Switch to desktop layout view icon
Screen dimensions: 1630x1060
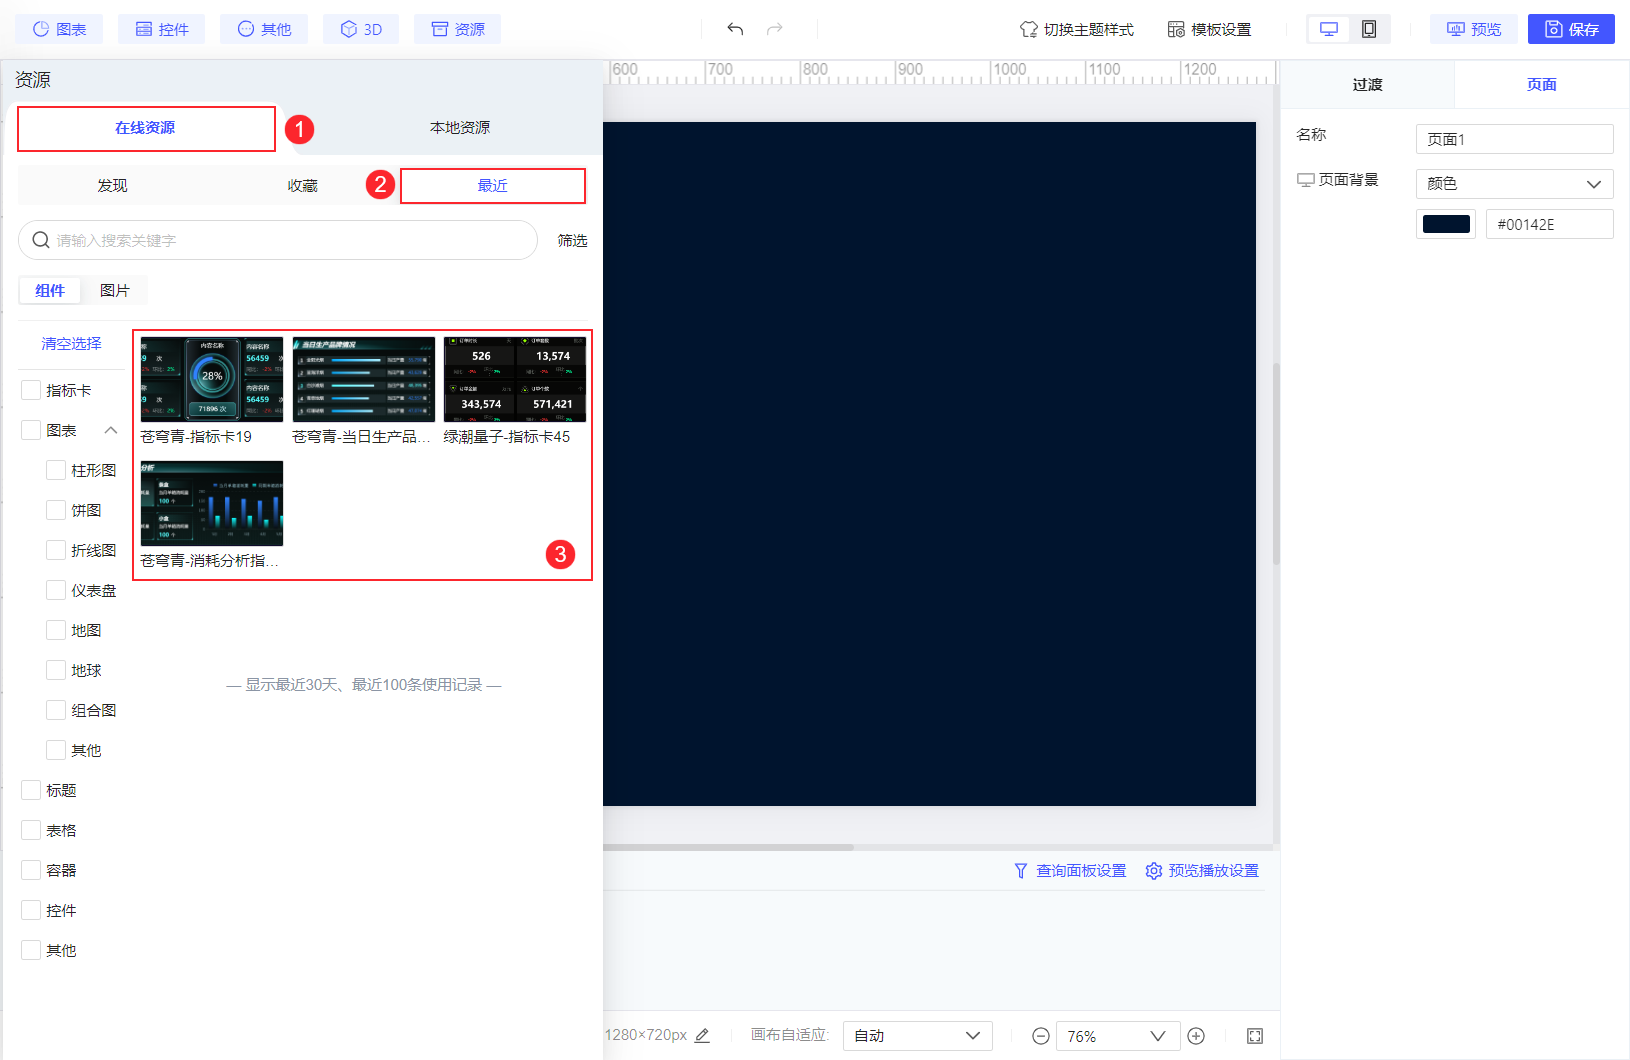[x=1329, y=29]
